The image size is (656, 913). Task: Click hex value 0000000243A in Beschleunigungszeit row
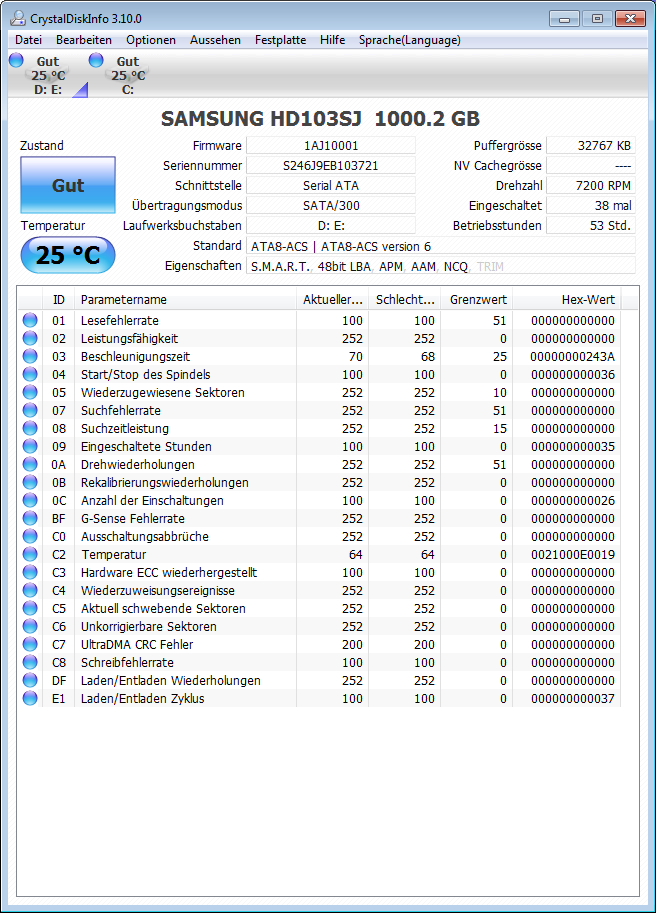click(x=573, y=356)
